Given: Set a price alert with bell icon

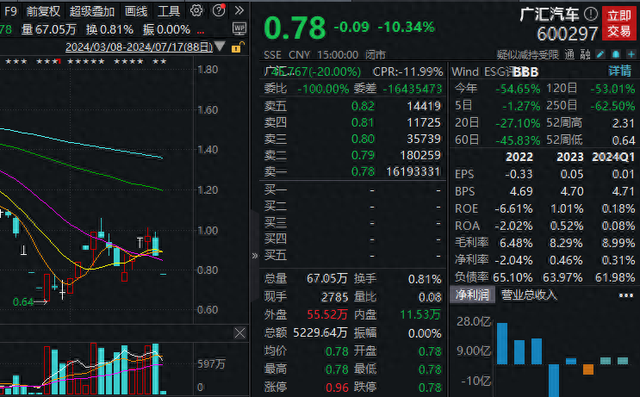Looking at the screenshot, I should tap(616, 54).
